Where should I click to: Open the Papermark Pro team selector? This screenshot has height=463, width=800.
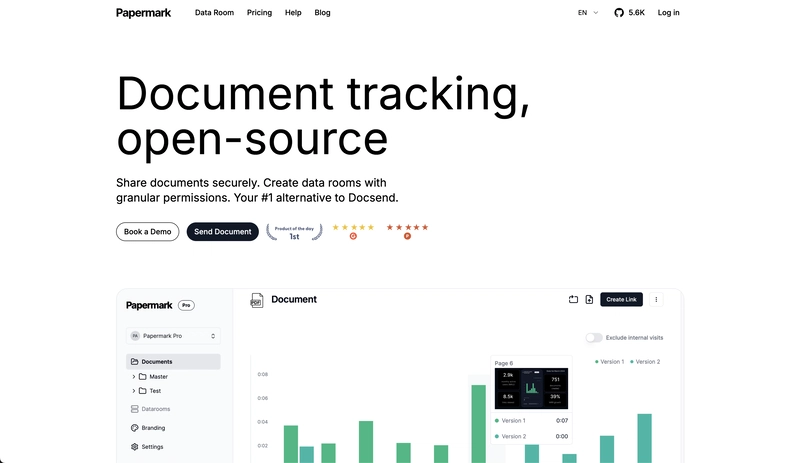click(173, 336)
